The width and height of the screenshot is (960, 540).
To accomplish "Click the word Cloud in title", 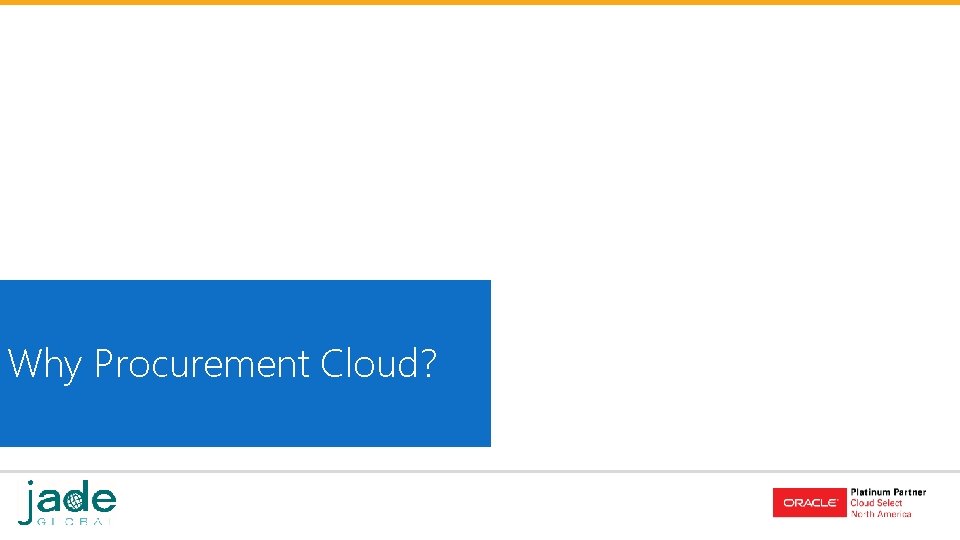I will [370, 362].
